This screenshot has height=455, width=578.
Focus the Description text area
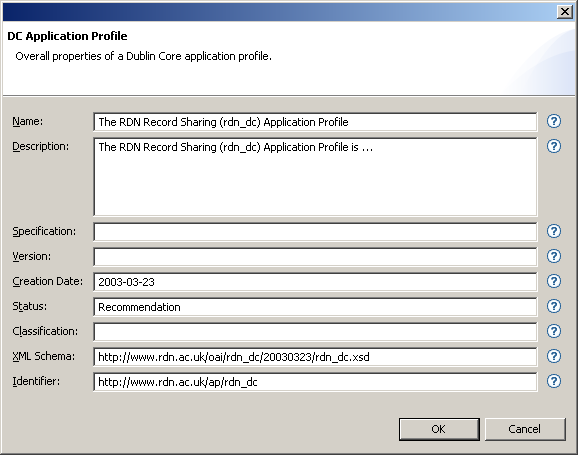[x=315, y=177]
